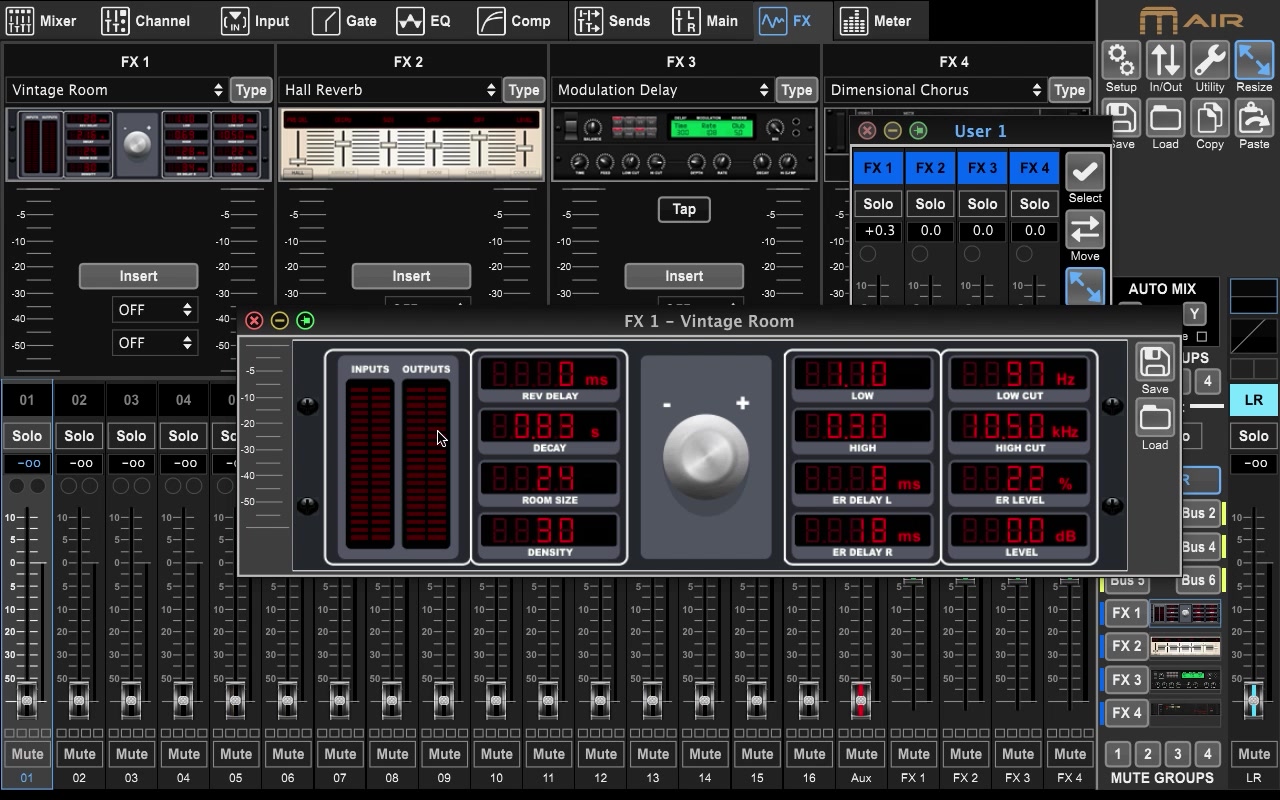Toggle Insert for FX 3

click(x=684, y=276)
